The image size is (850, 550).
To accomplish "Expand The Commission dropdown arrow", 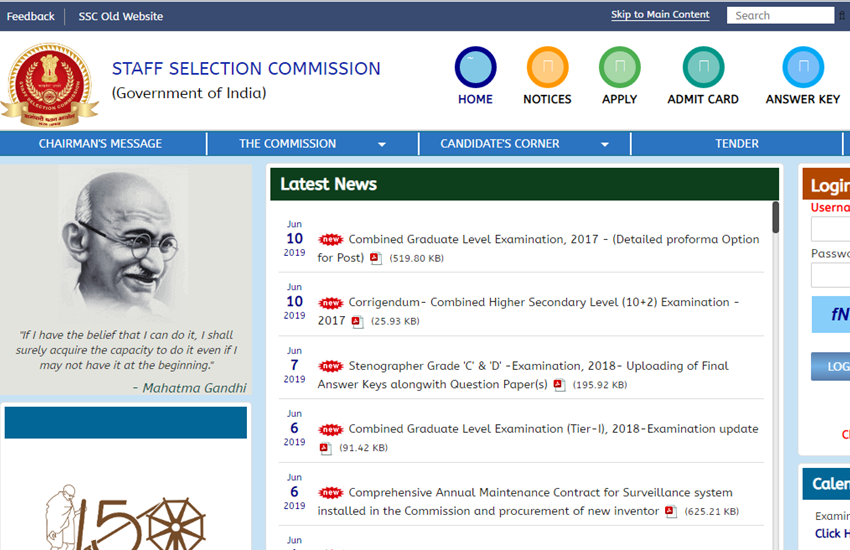I will point(381,145).
